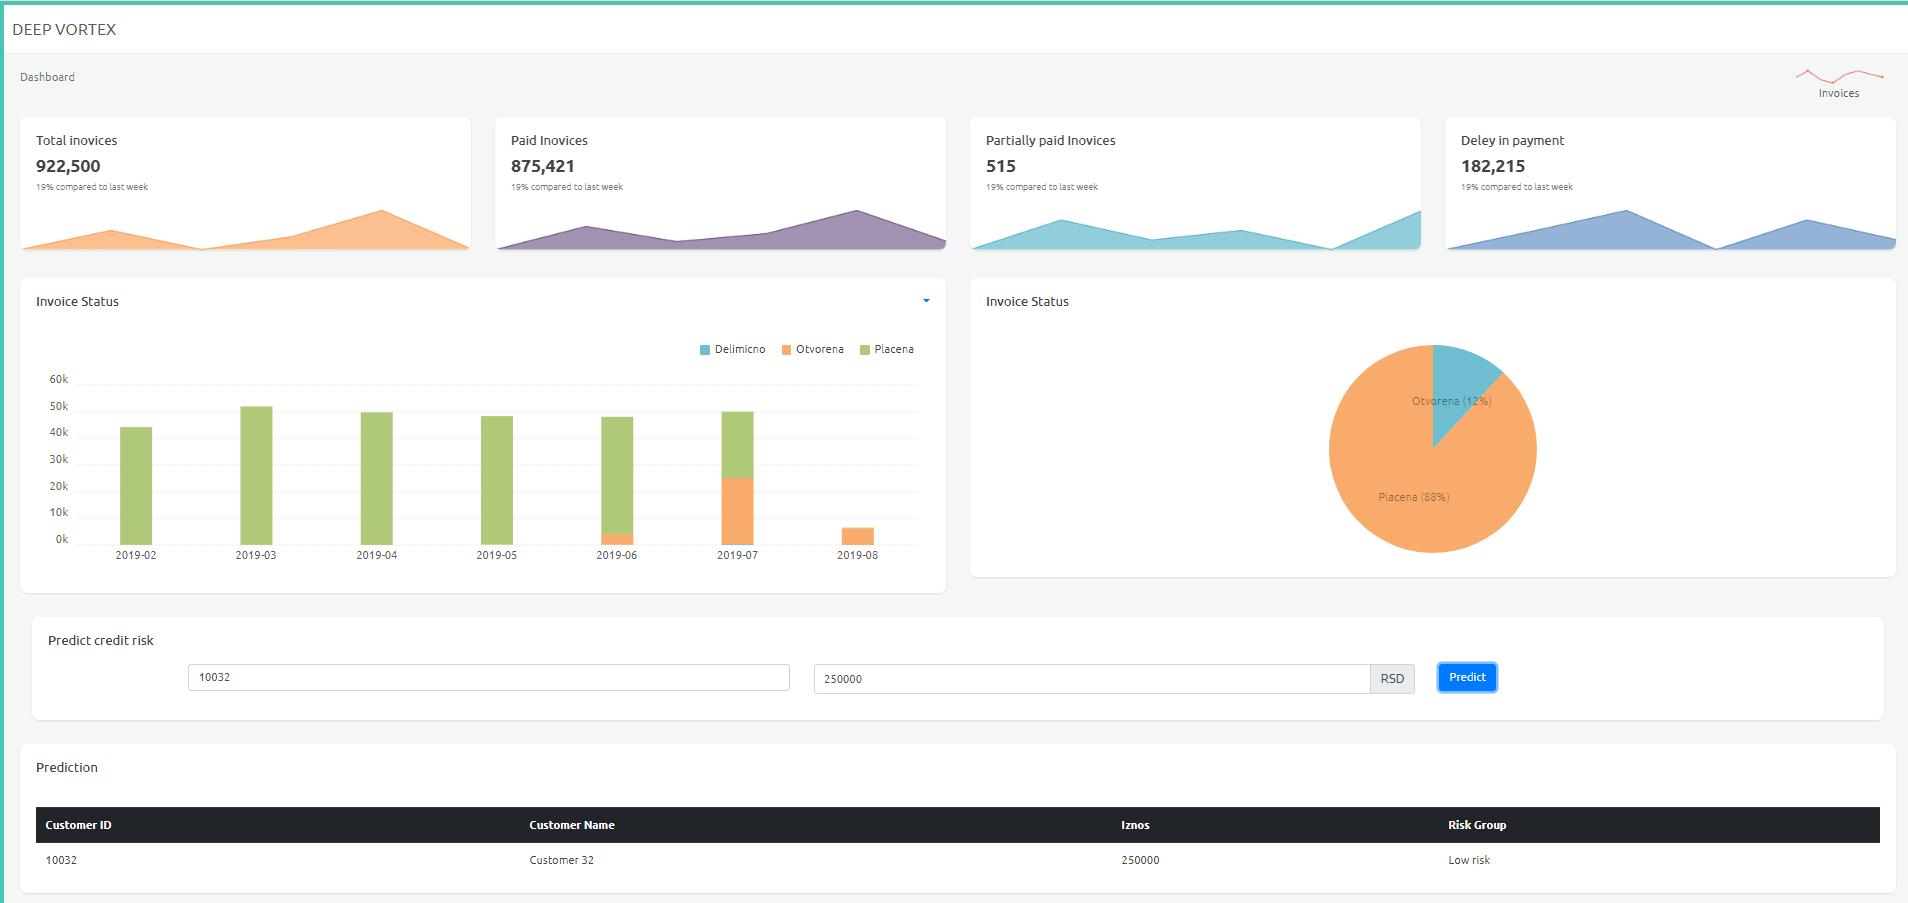1908x903 pixels.
Task: Toggle the Delimicno legend series
Action: (x=732, y=350)
